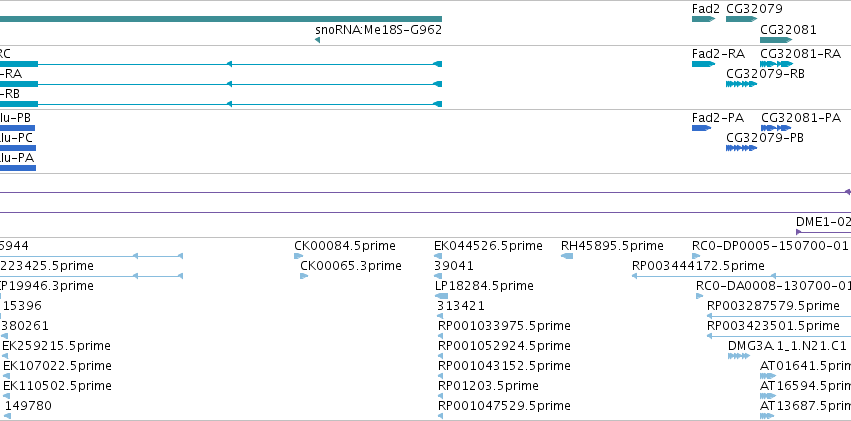Click the DME1-02 purple feature label

823,221
